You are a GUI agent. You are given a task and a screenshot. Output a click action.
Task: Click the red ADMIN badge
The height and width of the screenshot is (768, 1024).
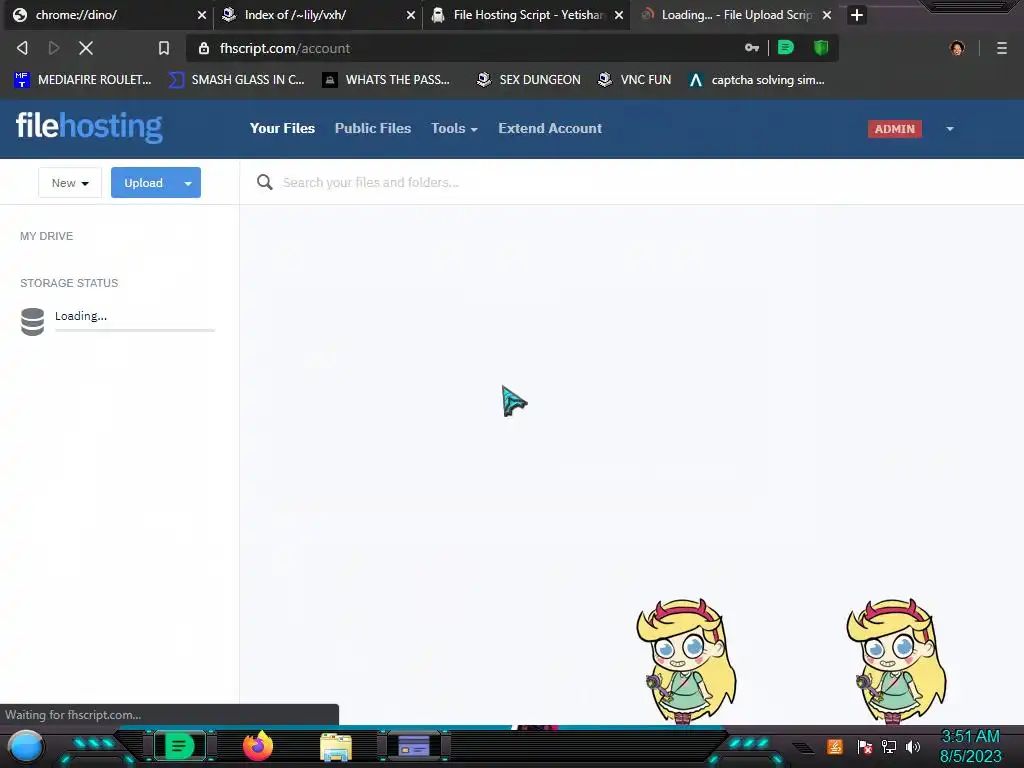[895, 129]
